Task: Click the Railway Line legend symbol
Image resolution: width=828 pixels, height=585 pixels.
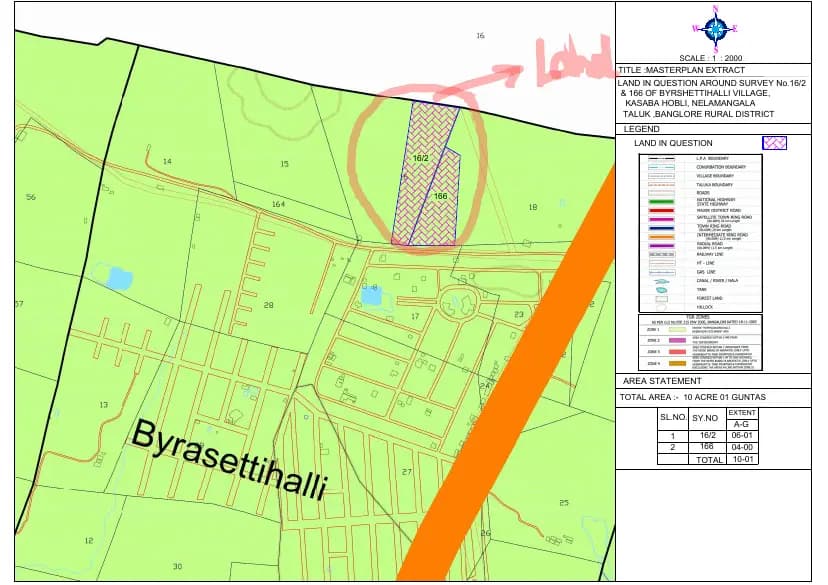Action: tap(662, 254)
